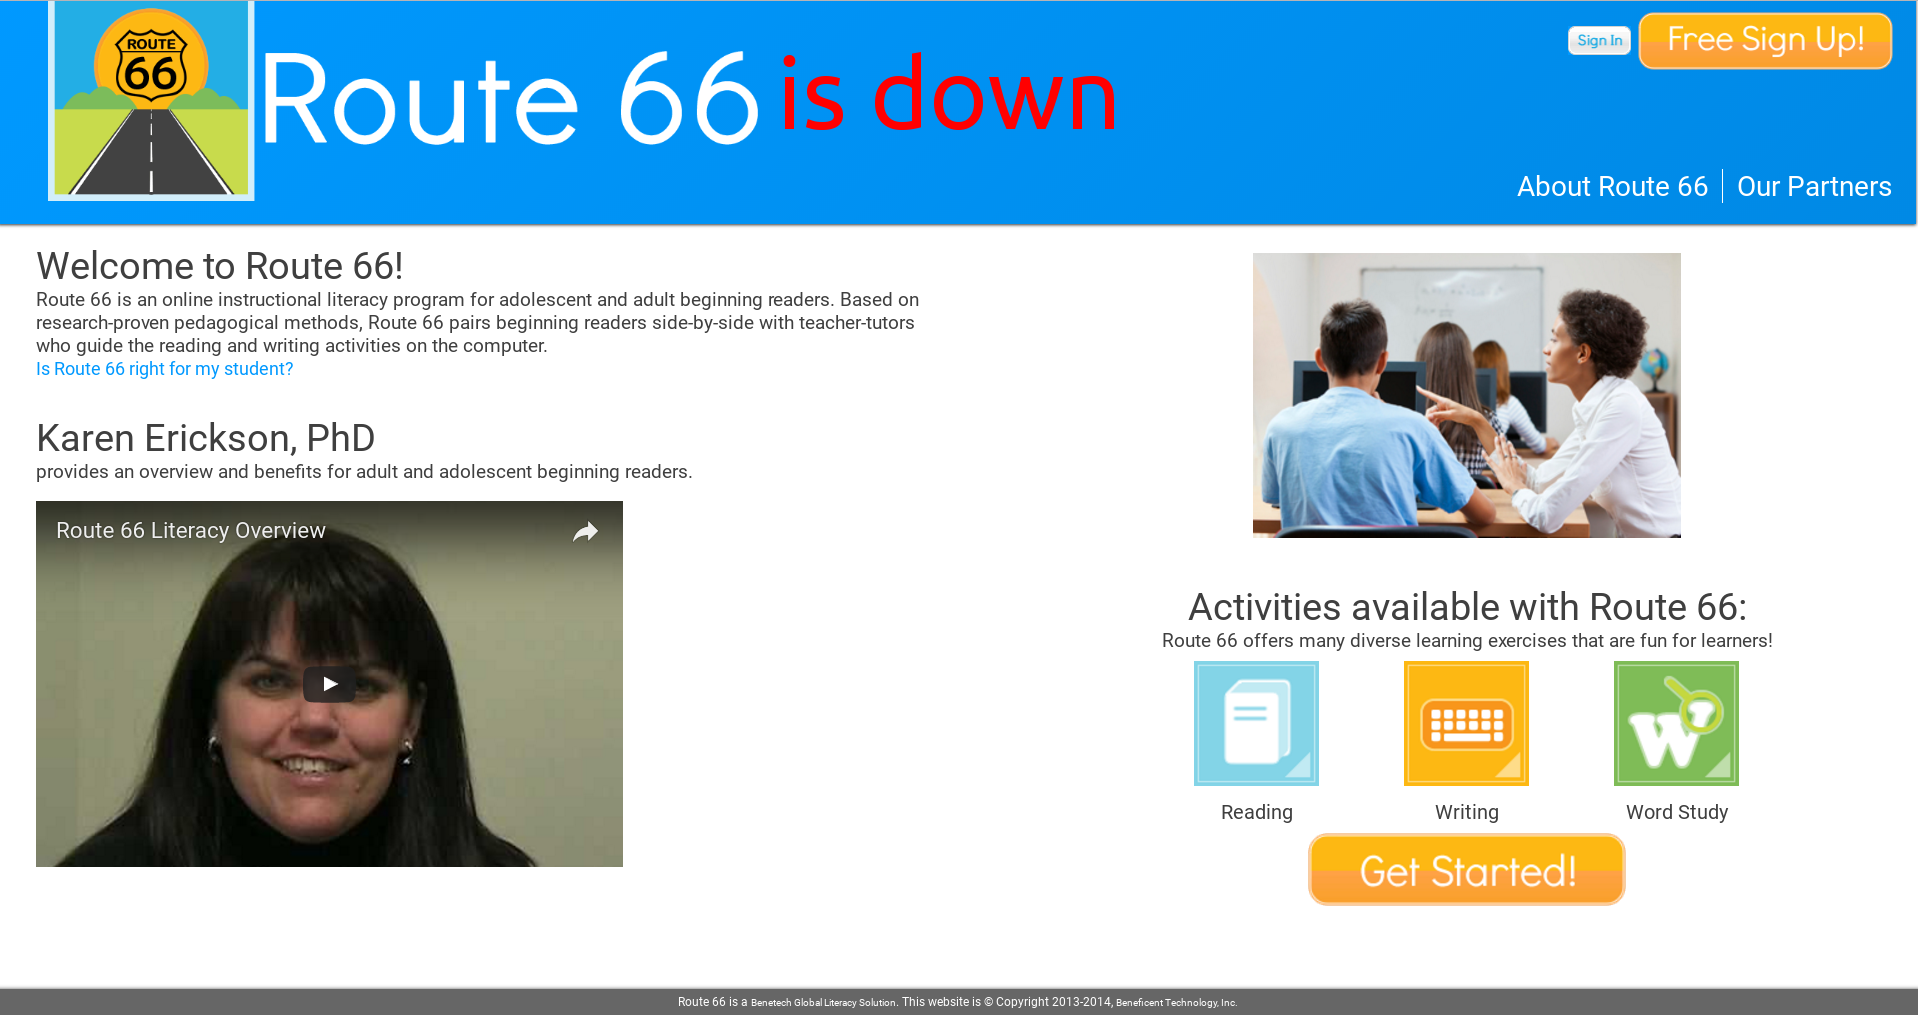1918x1015 pixels.
Task: Click the 'Reading' label under the icon
Action: 1256,812
